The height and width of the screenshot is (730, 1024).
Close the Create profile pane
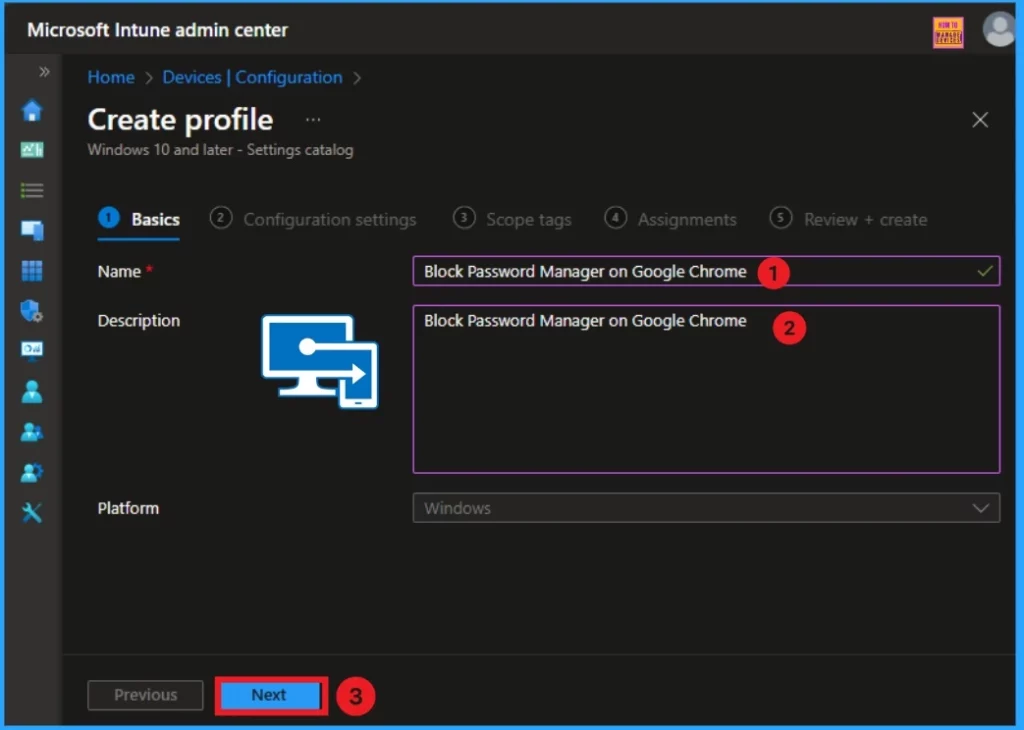[x=980, y=119]
